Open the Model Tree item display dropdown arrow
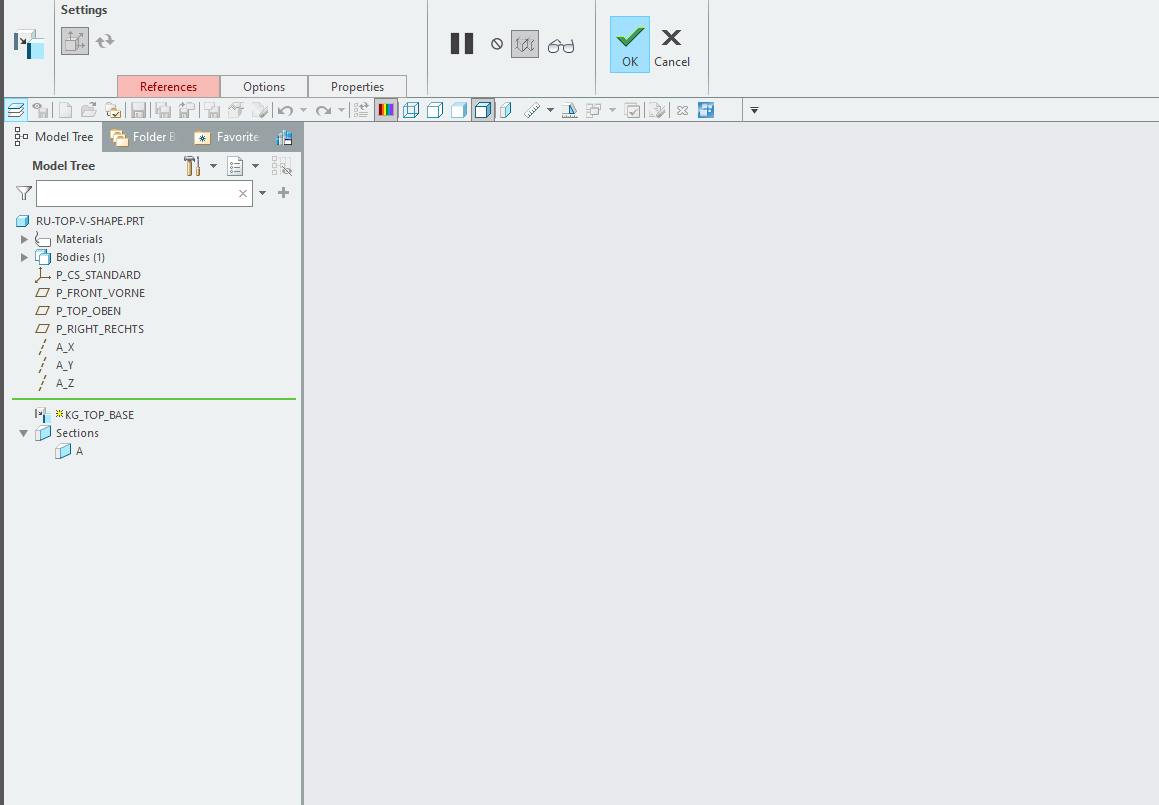The height and width of the screenshot is (805, 1159). click(x=255, y=166)
